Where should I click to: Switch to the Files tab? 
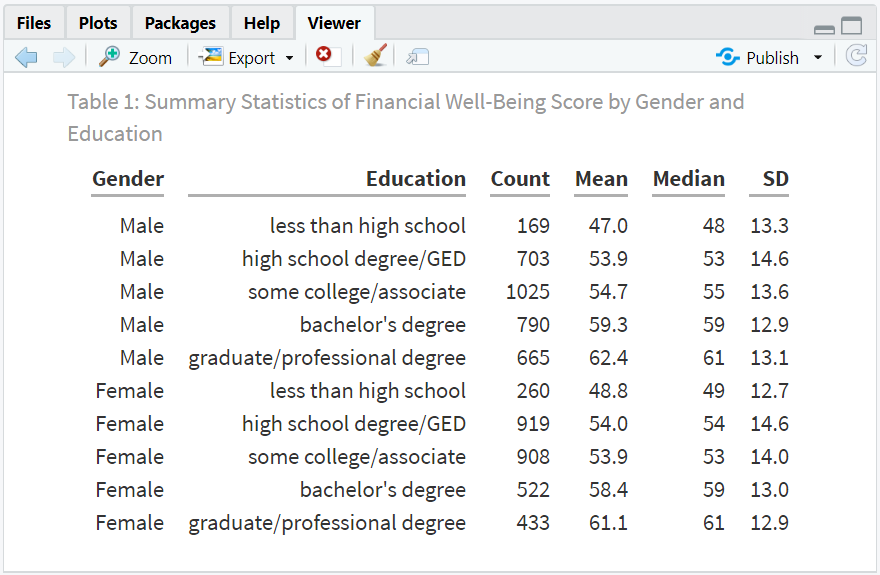(x=34, y=23)
